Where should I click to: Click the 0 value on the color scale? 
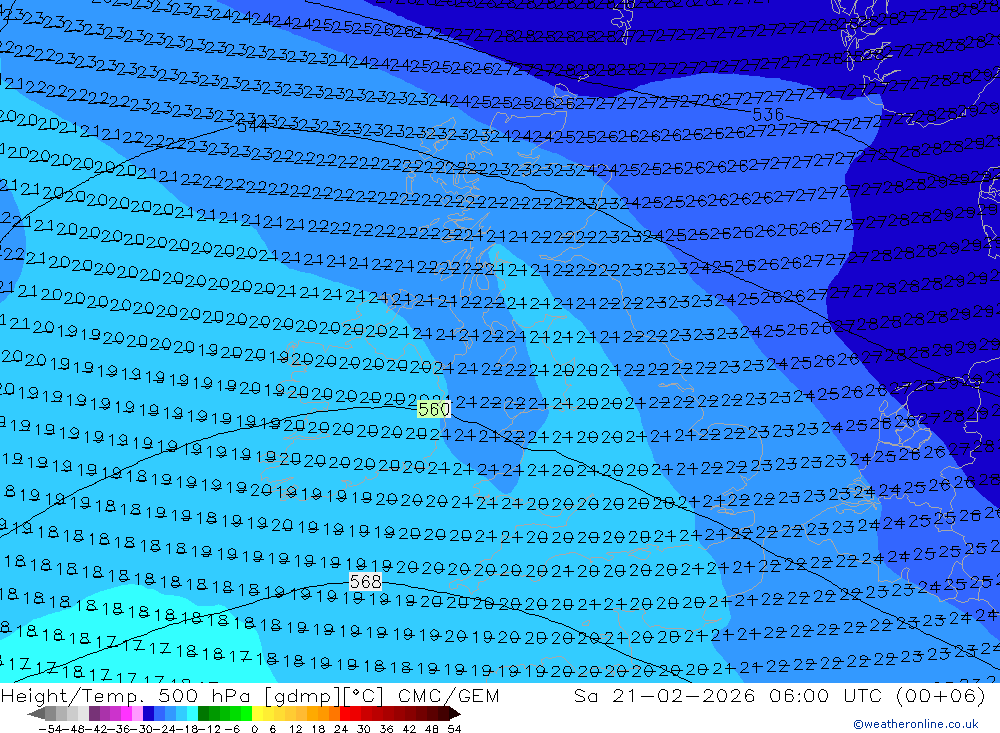point(254,729)
